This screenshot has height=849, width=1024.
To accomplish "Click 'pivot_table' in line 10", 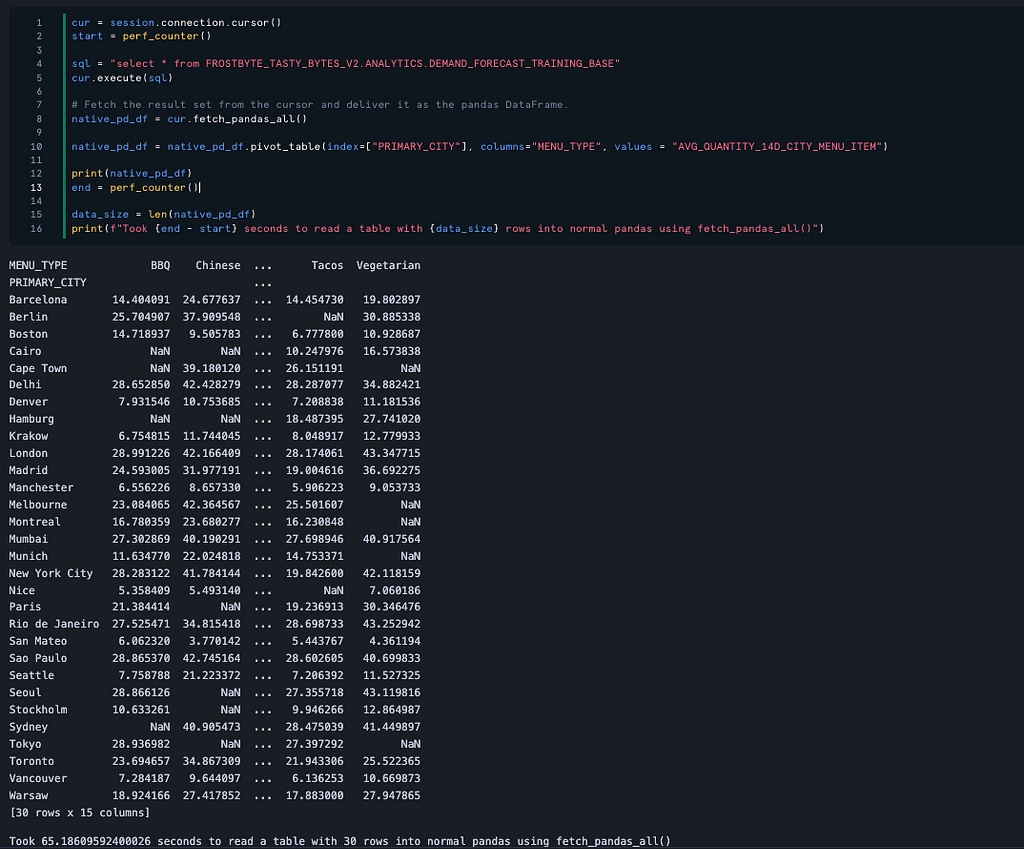I will (285, 146).
